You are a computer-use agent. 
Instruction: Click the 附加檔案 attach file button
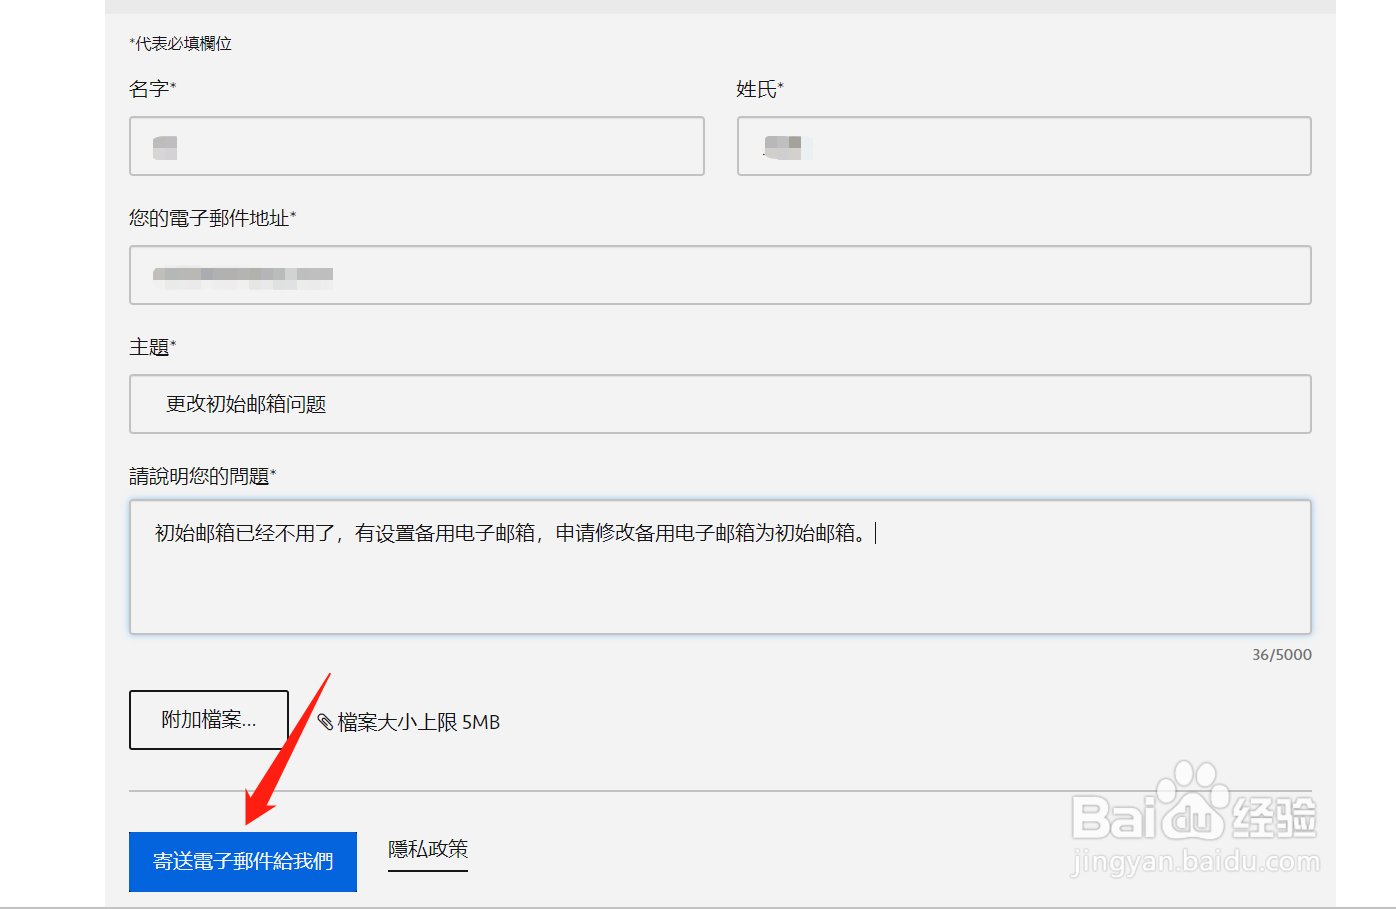click(x=208, y=720)
